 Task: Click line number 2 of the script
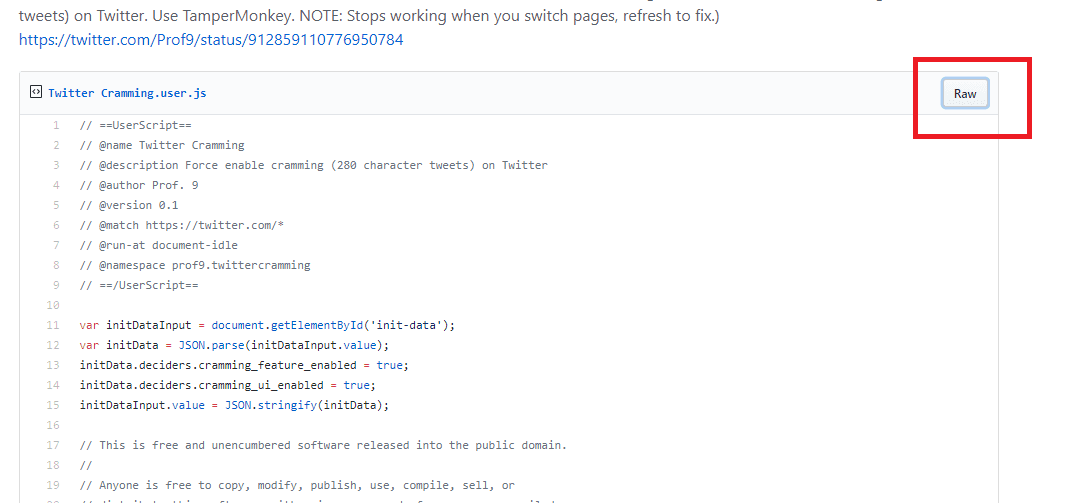56,145
